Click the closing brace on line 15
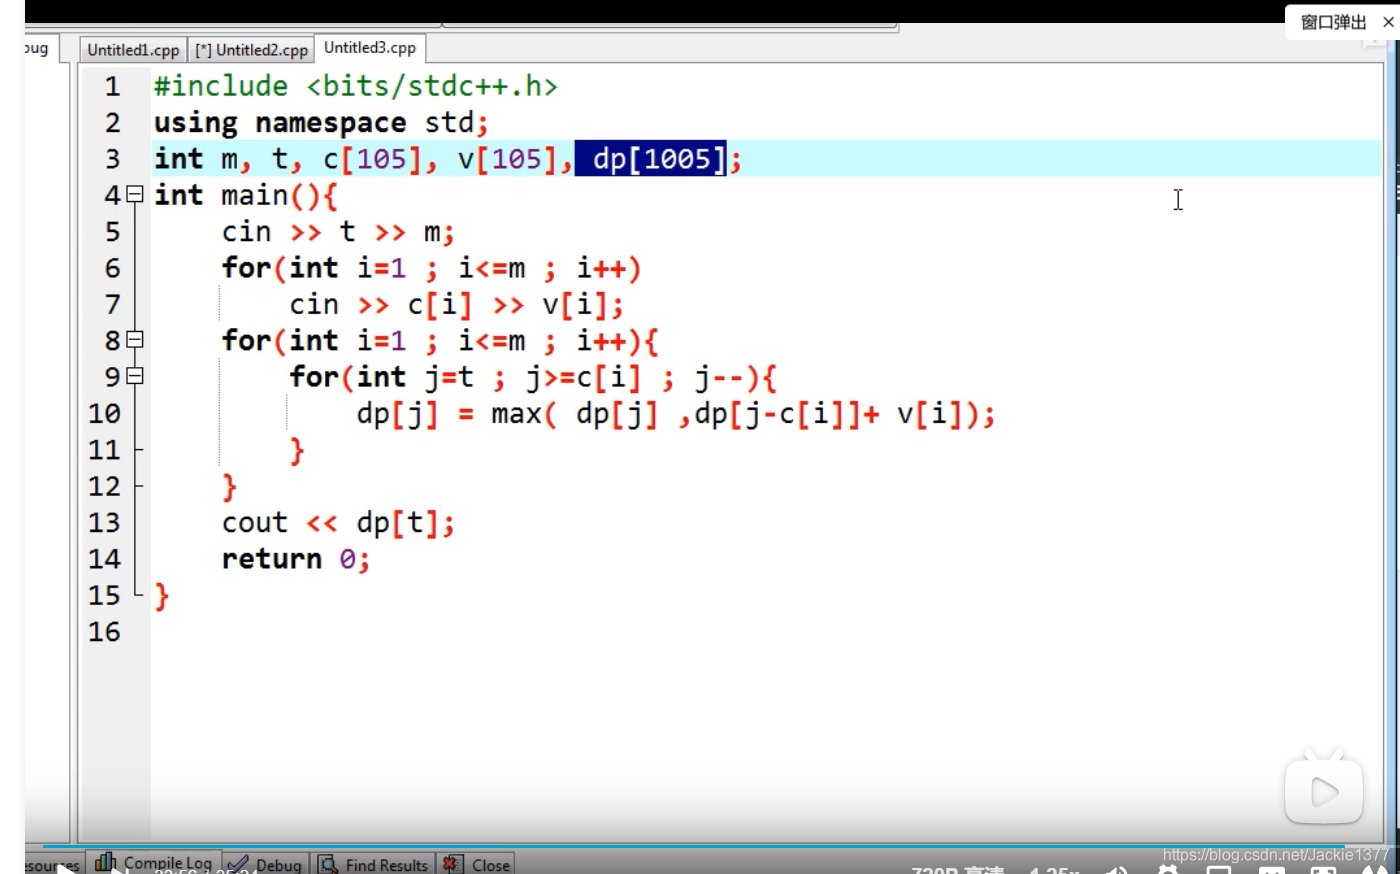Image resolution: width=1400 pixels, height=874 pixels. point(162,597)
